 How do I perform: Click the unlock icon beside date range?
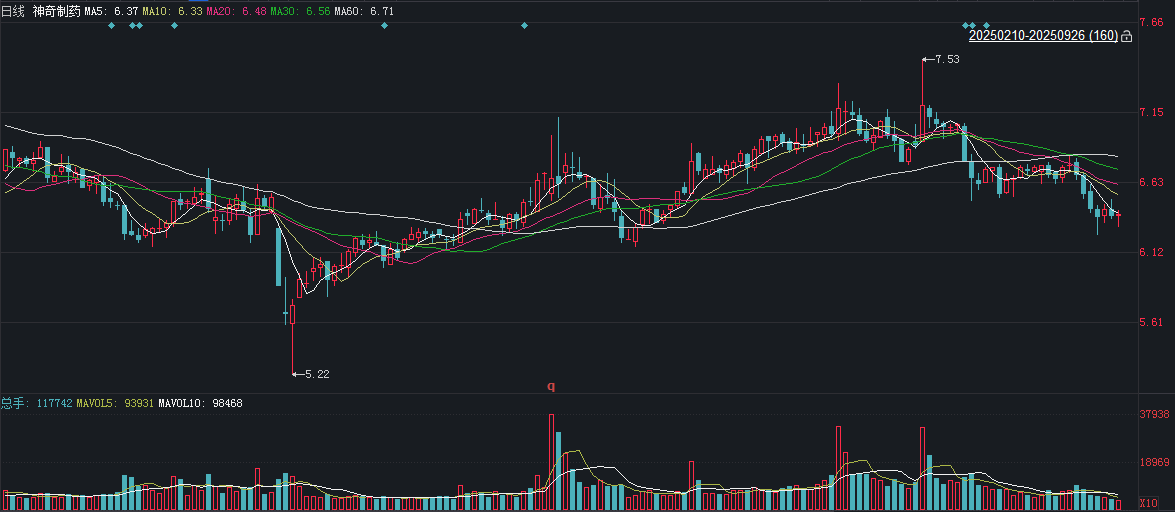click(1127, 36)
